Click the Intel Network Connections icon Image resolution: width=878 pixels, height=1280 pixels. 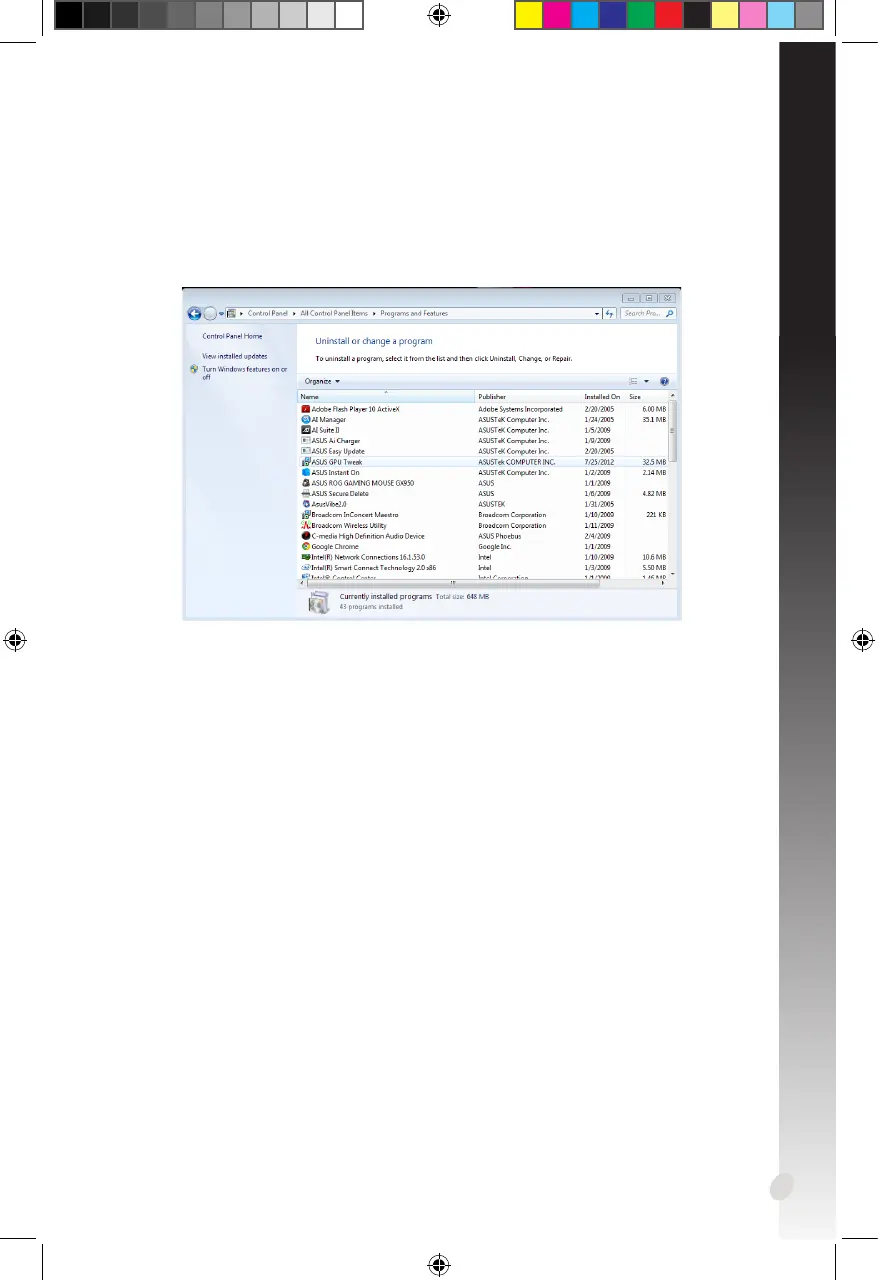pos(305,557)
